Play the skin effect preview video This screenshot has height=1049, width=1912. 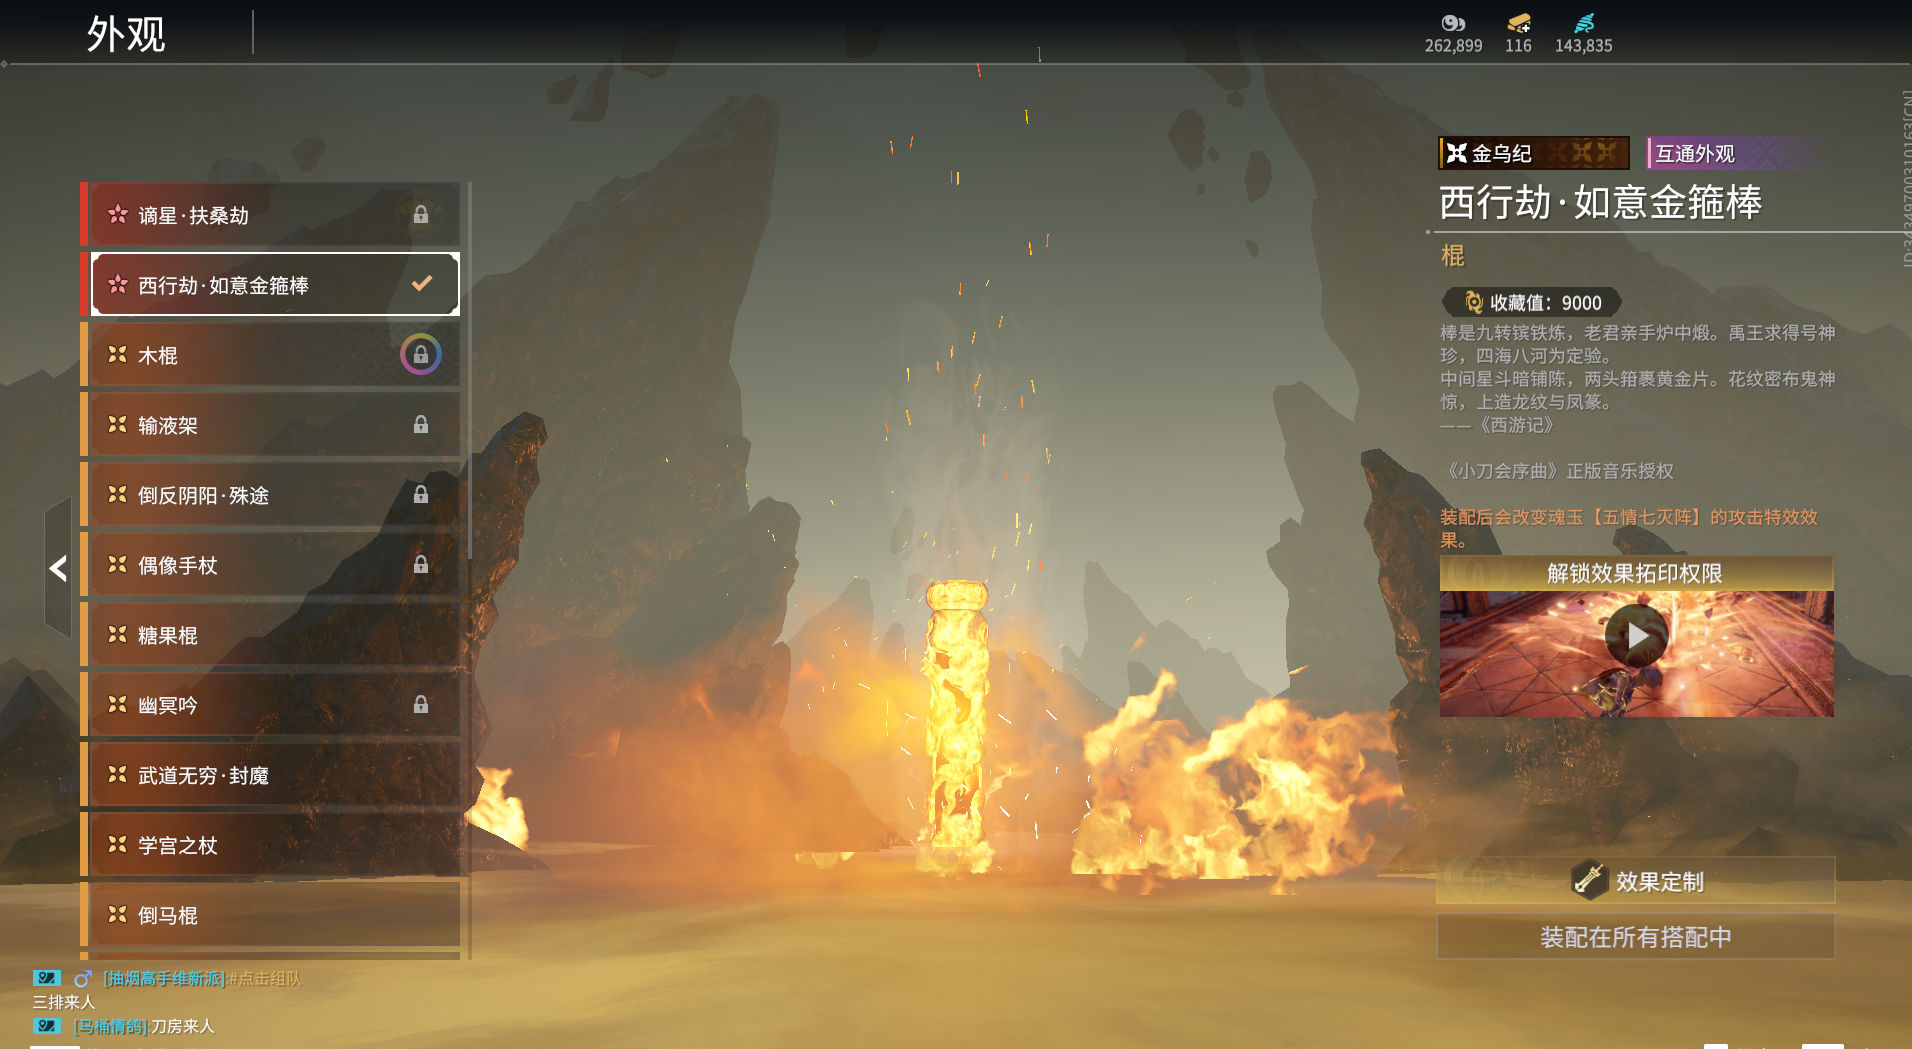pyautogui.click(x=1636, y=636)
